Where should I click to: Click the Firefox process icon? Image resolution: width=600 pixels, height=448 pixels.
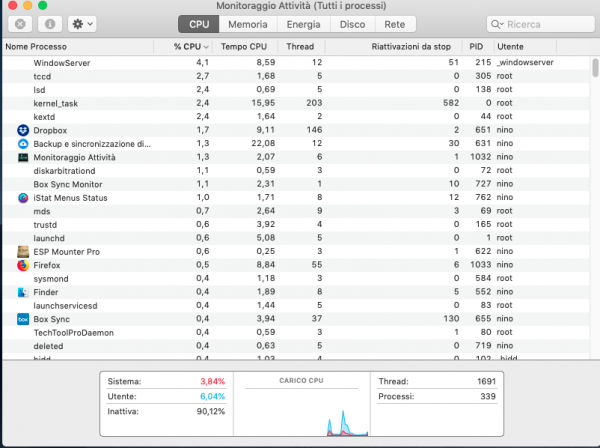click(23, 265)
